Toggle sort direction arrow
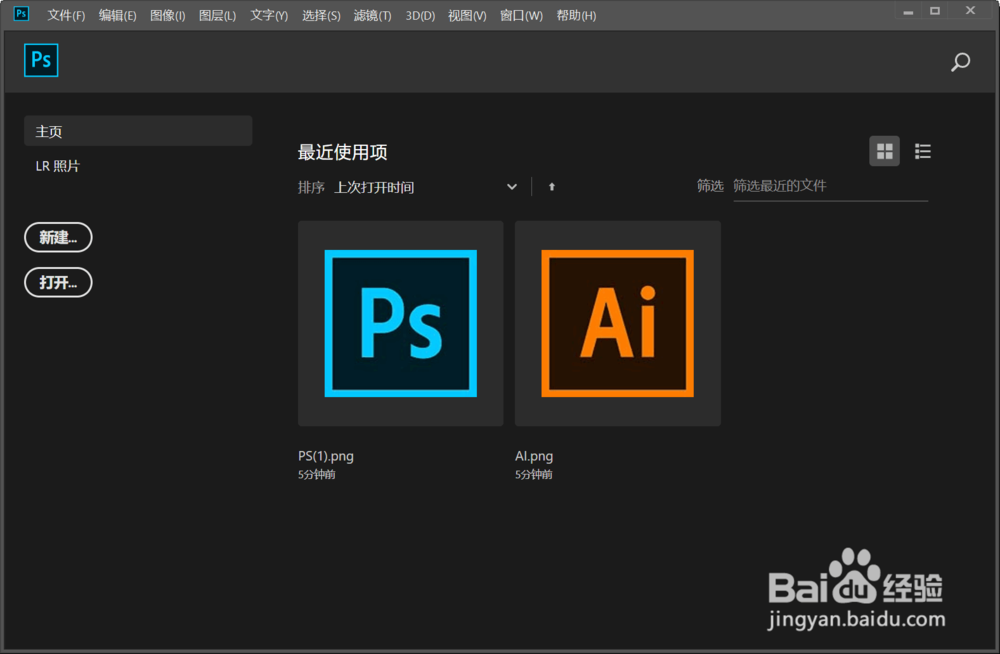Viewport: 1000px width, 654px height. (552, 187)
